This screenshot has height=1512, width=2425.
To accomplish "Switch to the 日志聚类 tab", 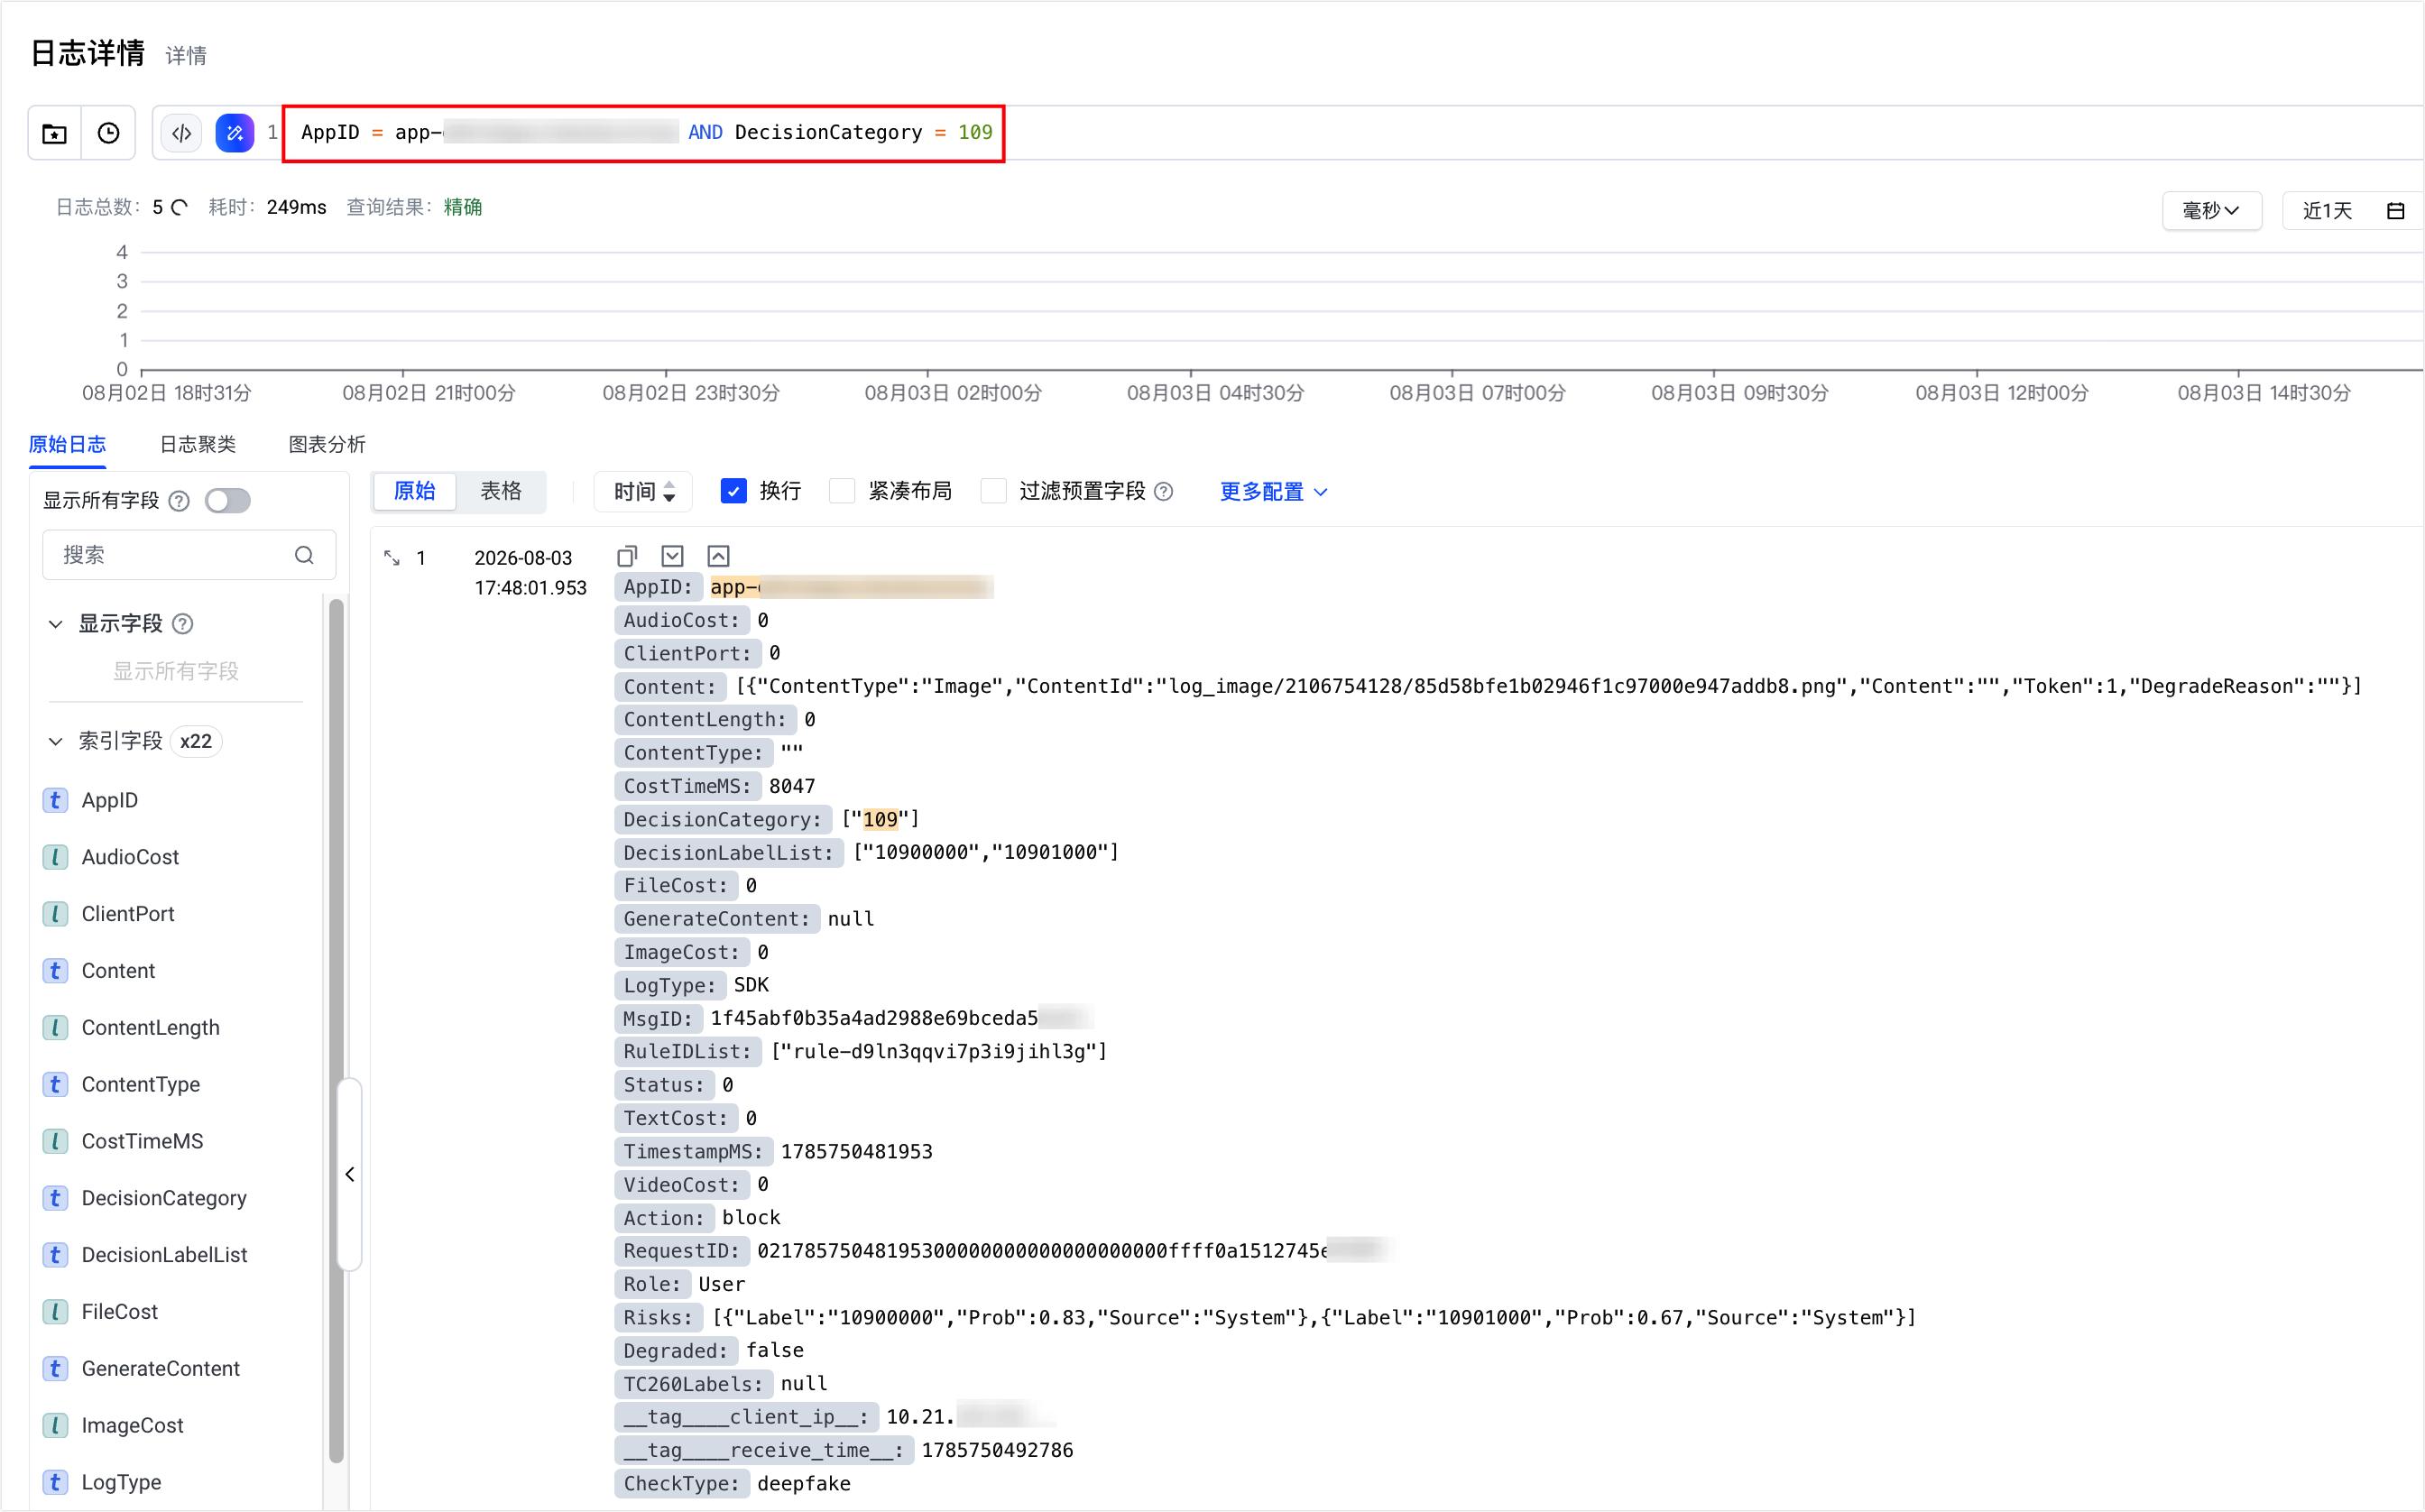I will (198, 444).
